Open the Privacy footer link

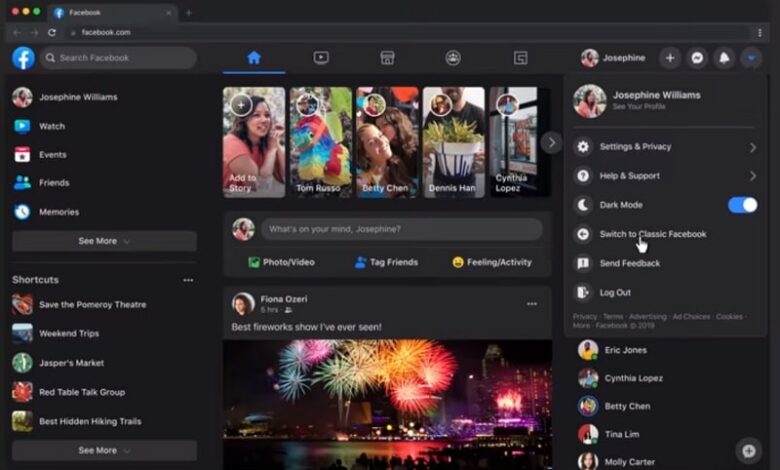pyautogui.click(x=585, y=317)
